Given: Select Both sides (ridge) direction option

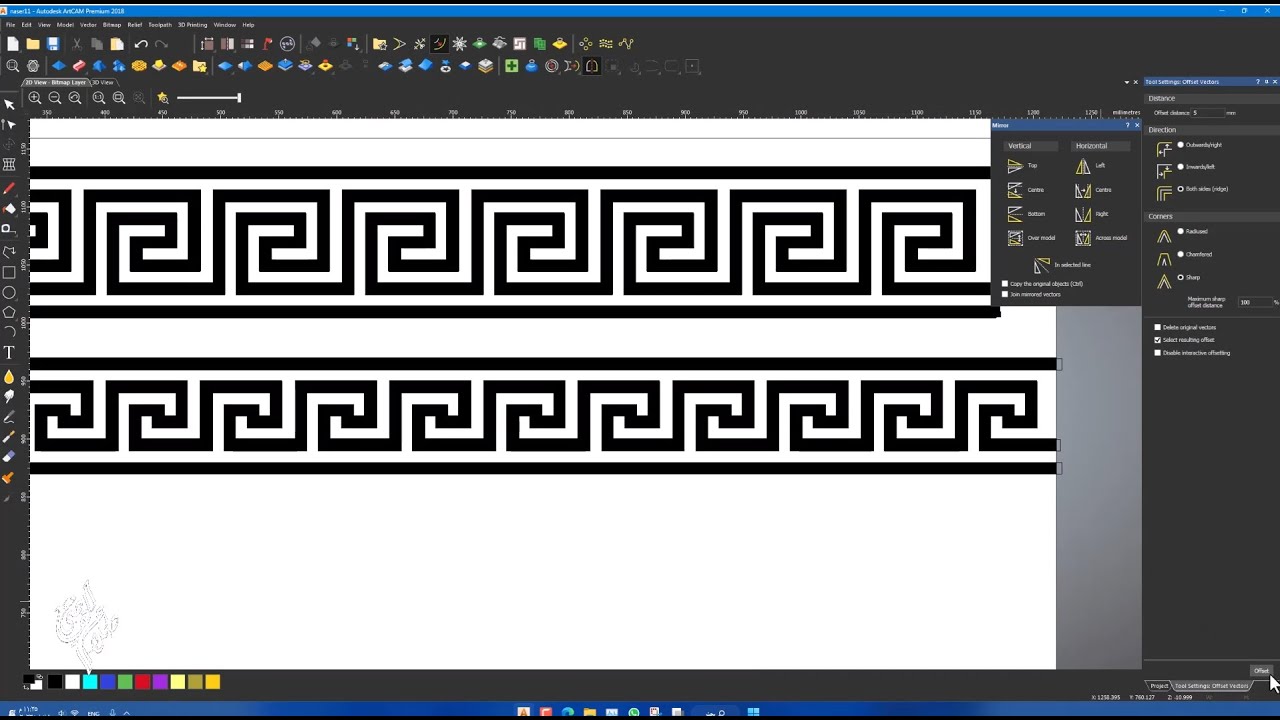Looking at the screenshot, I should [1180, 189].
